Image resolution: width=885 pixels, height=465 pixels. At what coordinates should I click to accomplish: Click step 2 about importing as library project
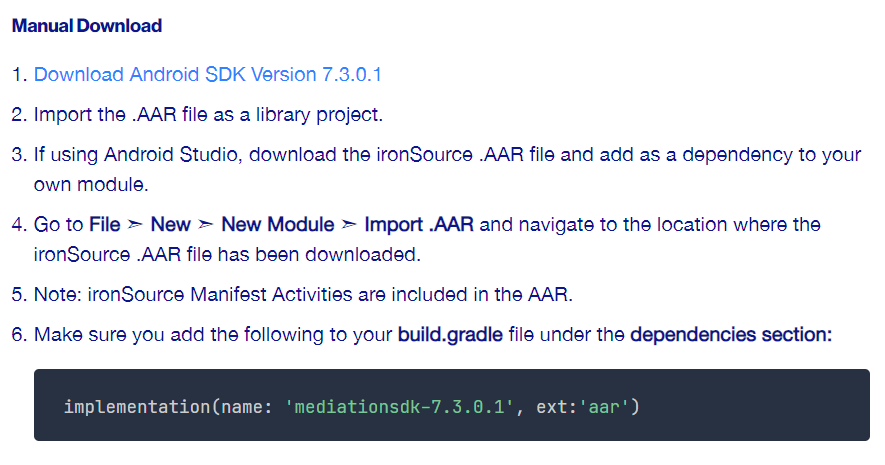point(208,114)
